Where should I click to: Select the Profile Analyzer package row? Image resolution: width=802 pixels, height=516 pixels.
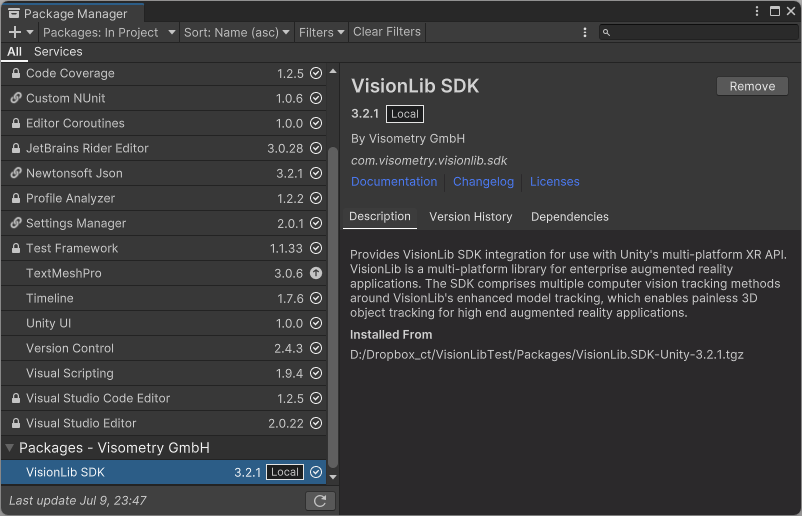pyautogui.click(x=164, y=198)
